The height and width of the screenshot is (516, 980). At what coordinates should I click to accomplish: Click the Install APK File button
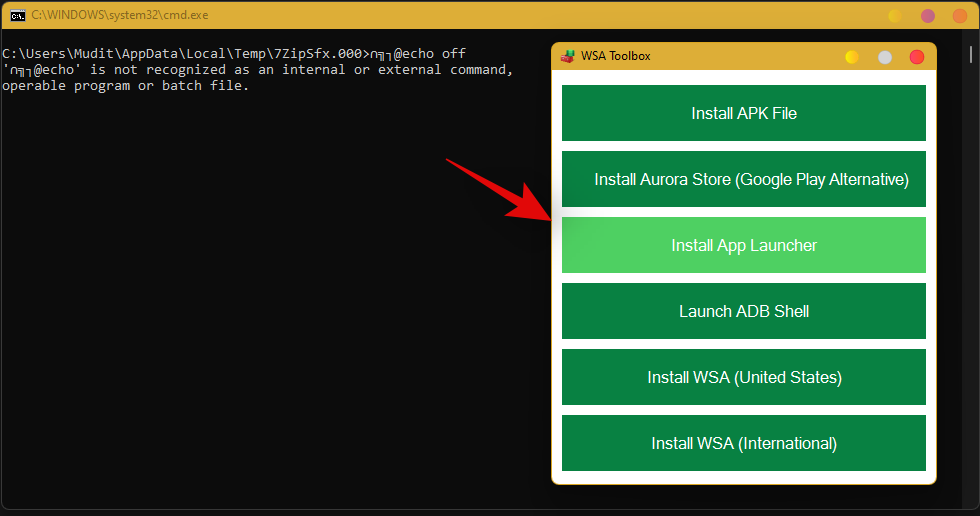[743, 113]
